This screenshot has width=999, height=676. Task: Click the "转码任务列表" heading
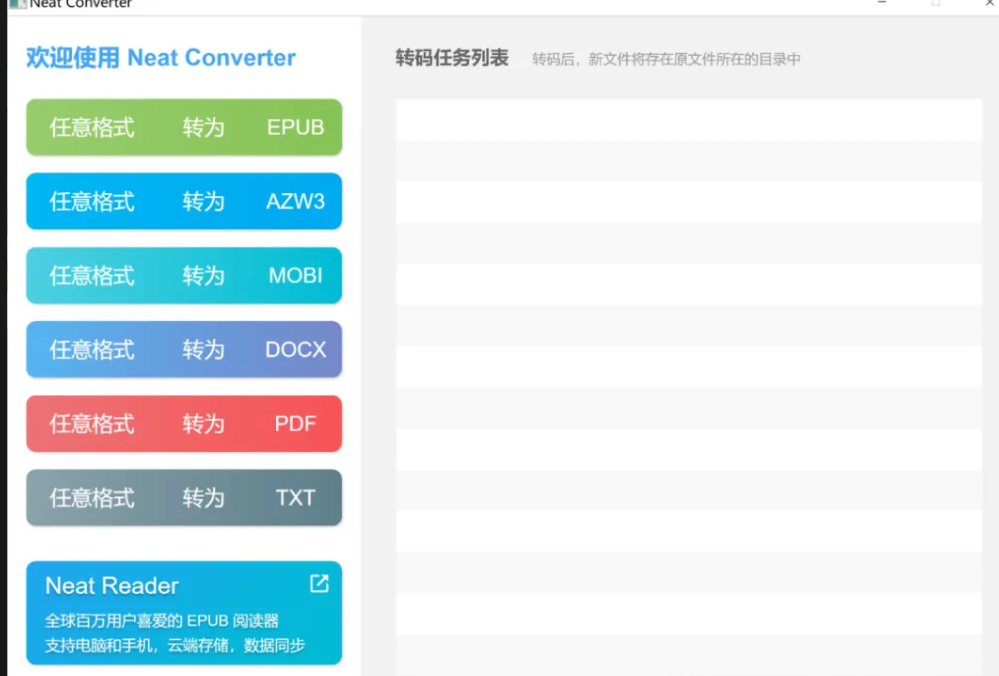pos(452,58)
